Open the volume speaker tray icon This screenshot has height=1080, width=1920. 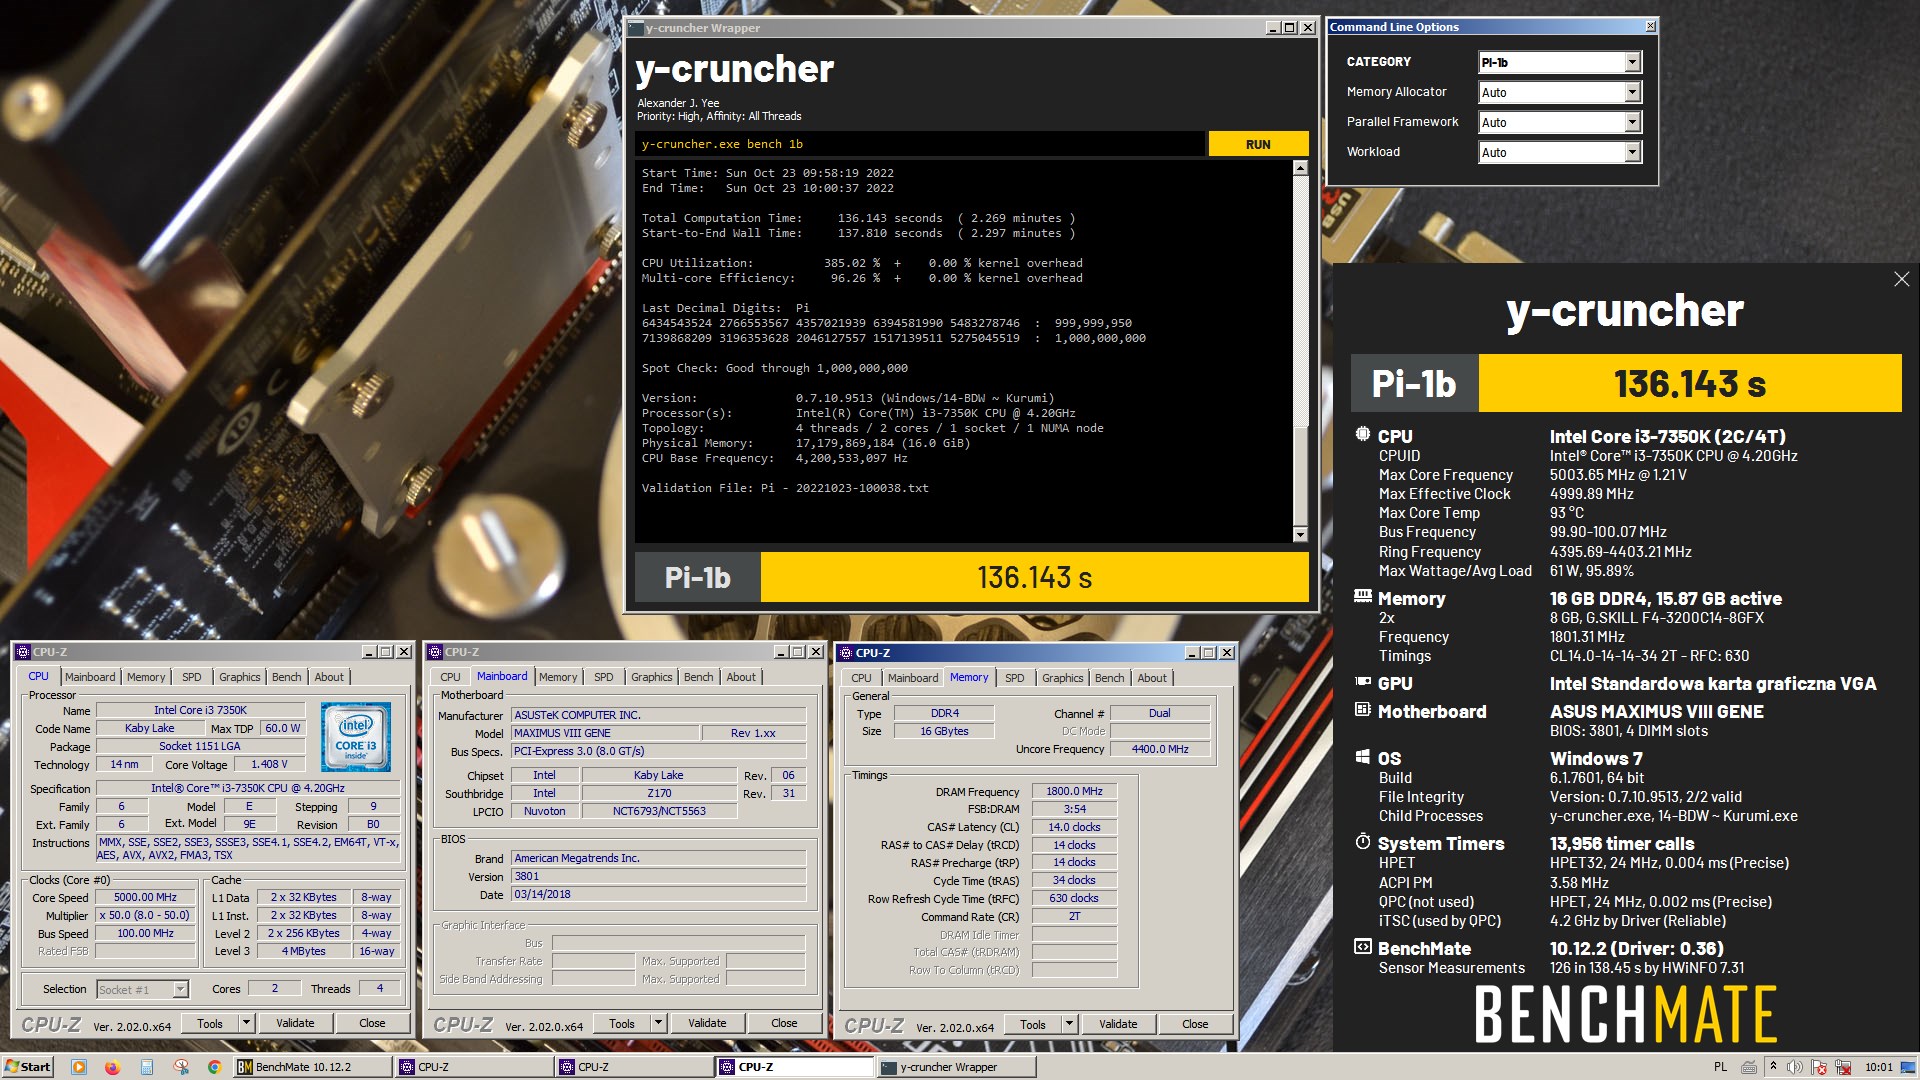pyautogui.click(x=1795, y=1067)
